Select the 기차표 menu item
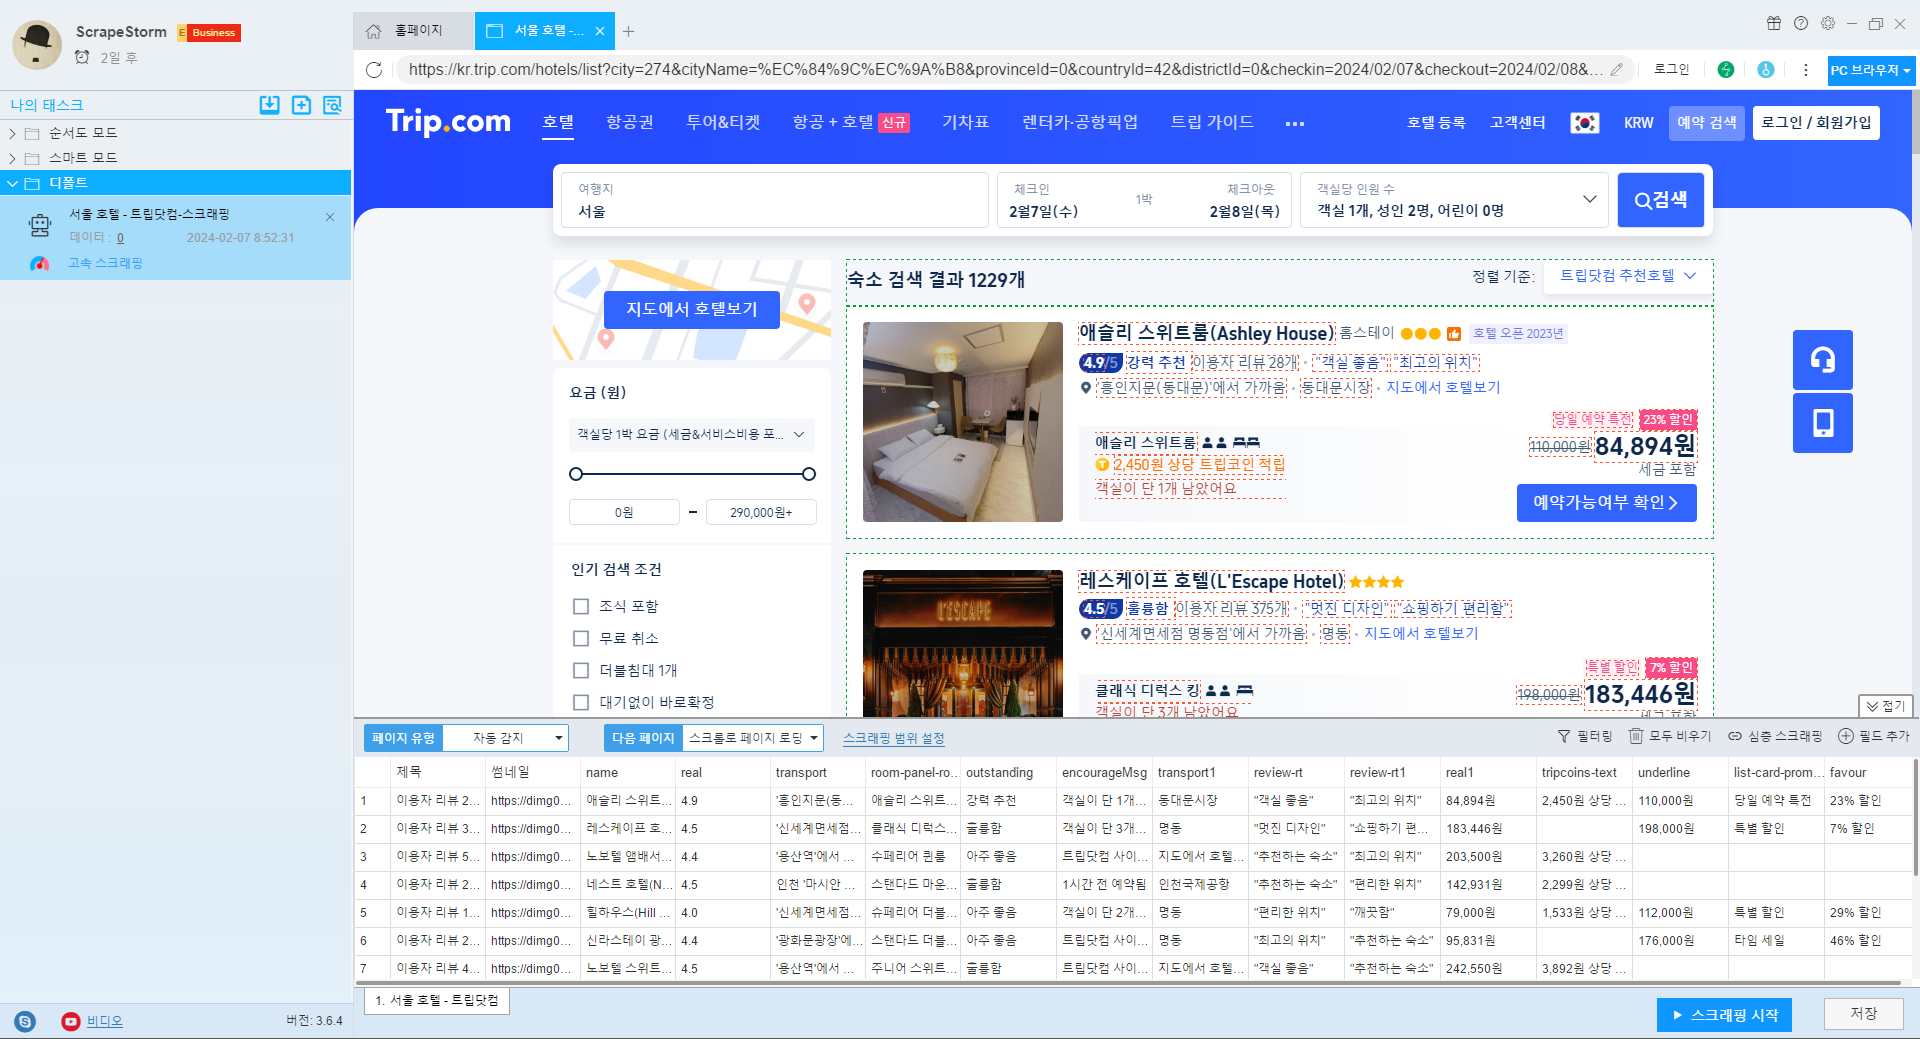 [965, 122]
